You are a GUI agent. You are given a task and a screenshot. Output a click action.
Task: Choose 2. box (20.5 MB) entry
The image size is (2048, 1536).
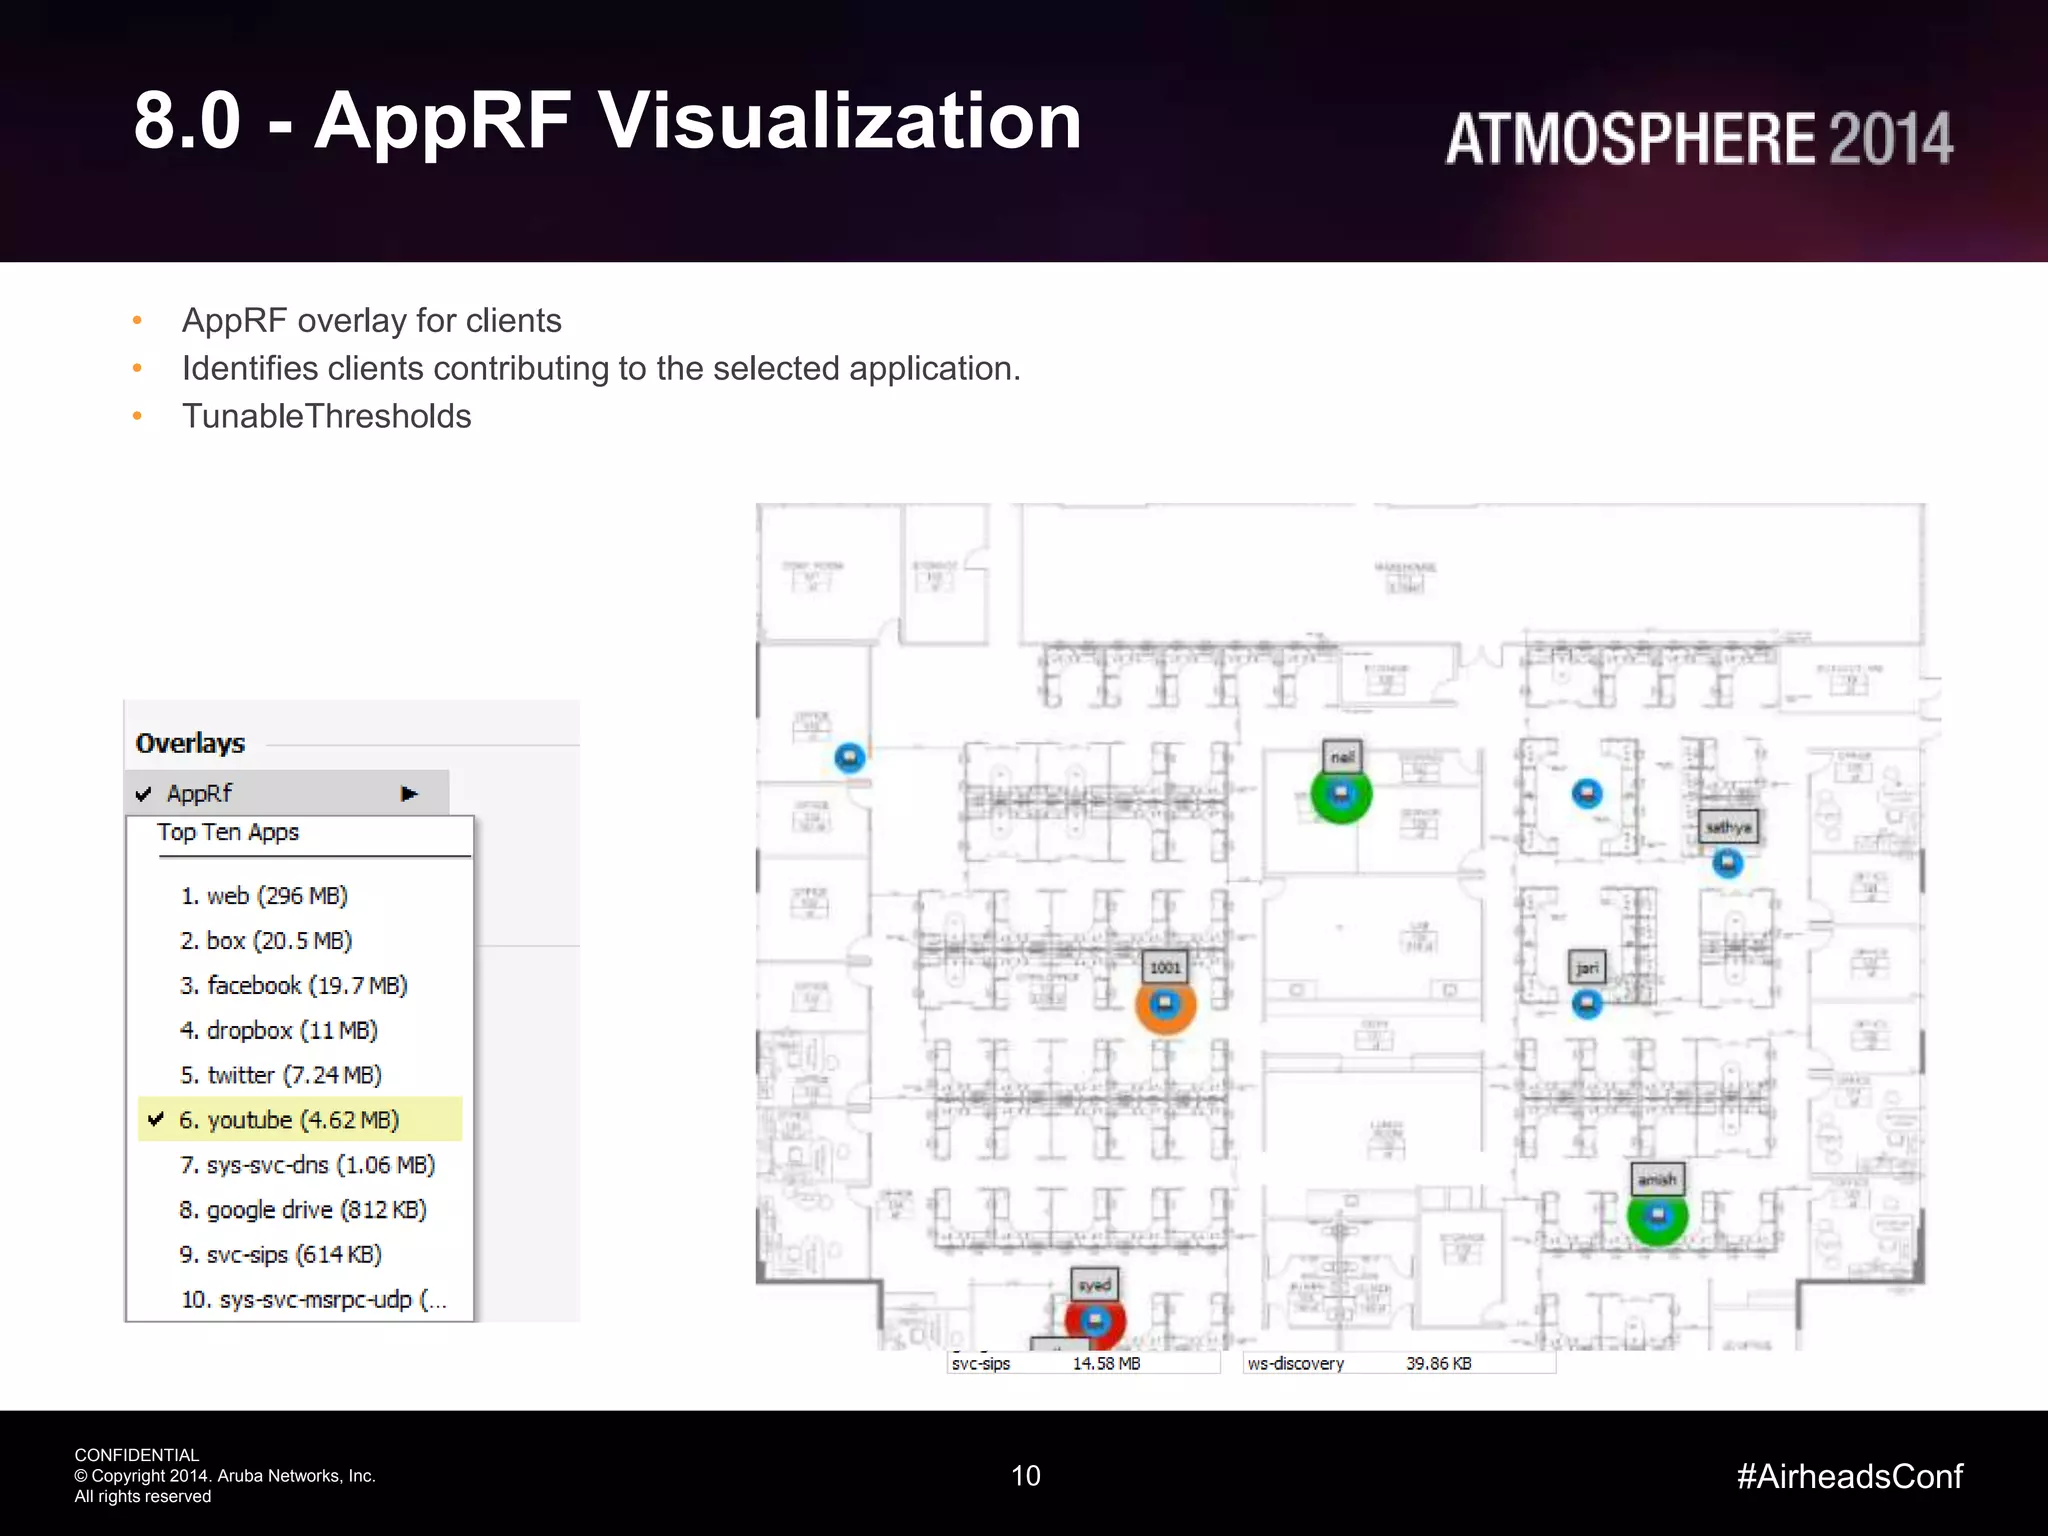tap(266, 941)
